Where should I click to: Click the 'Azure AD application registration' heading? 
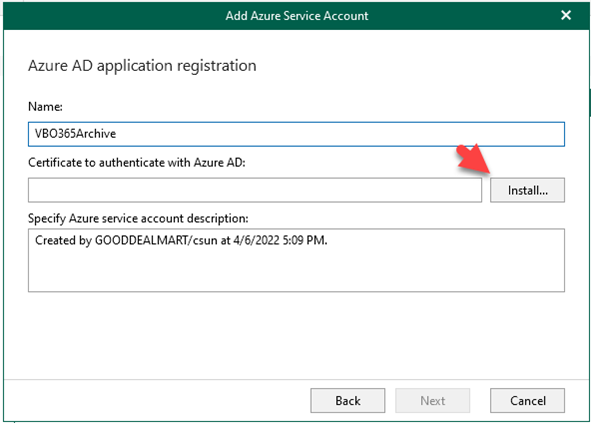point(142,66)
